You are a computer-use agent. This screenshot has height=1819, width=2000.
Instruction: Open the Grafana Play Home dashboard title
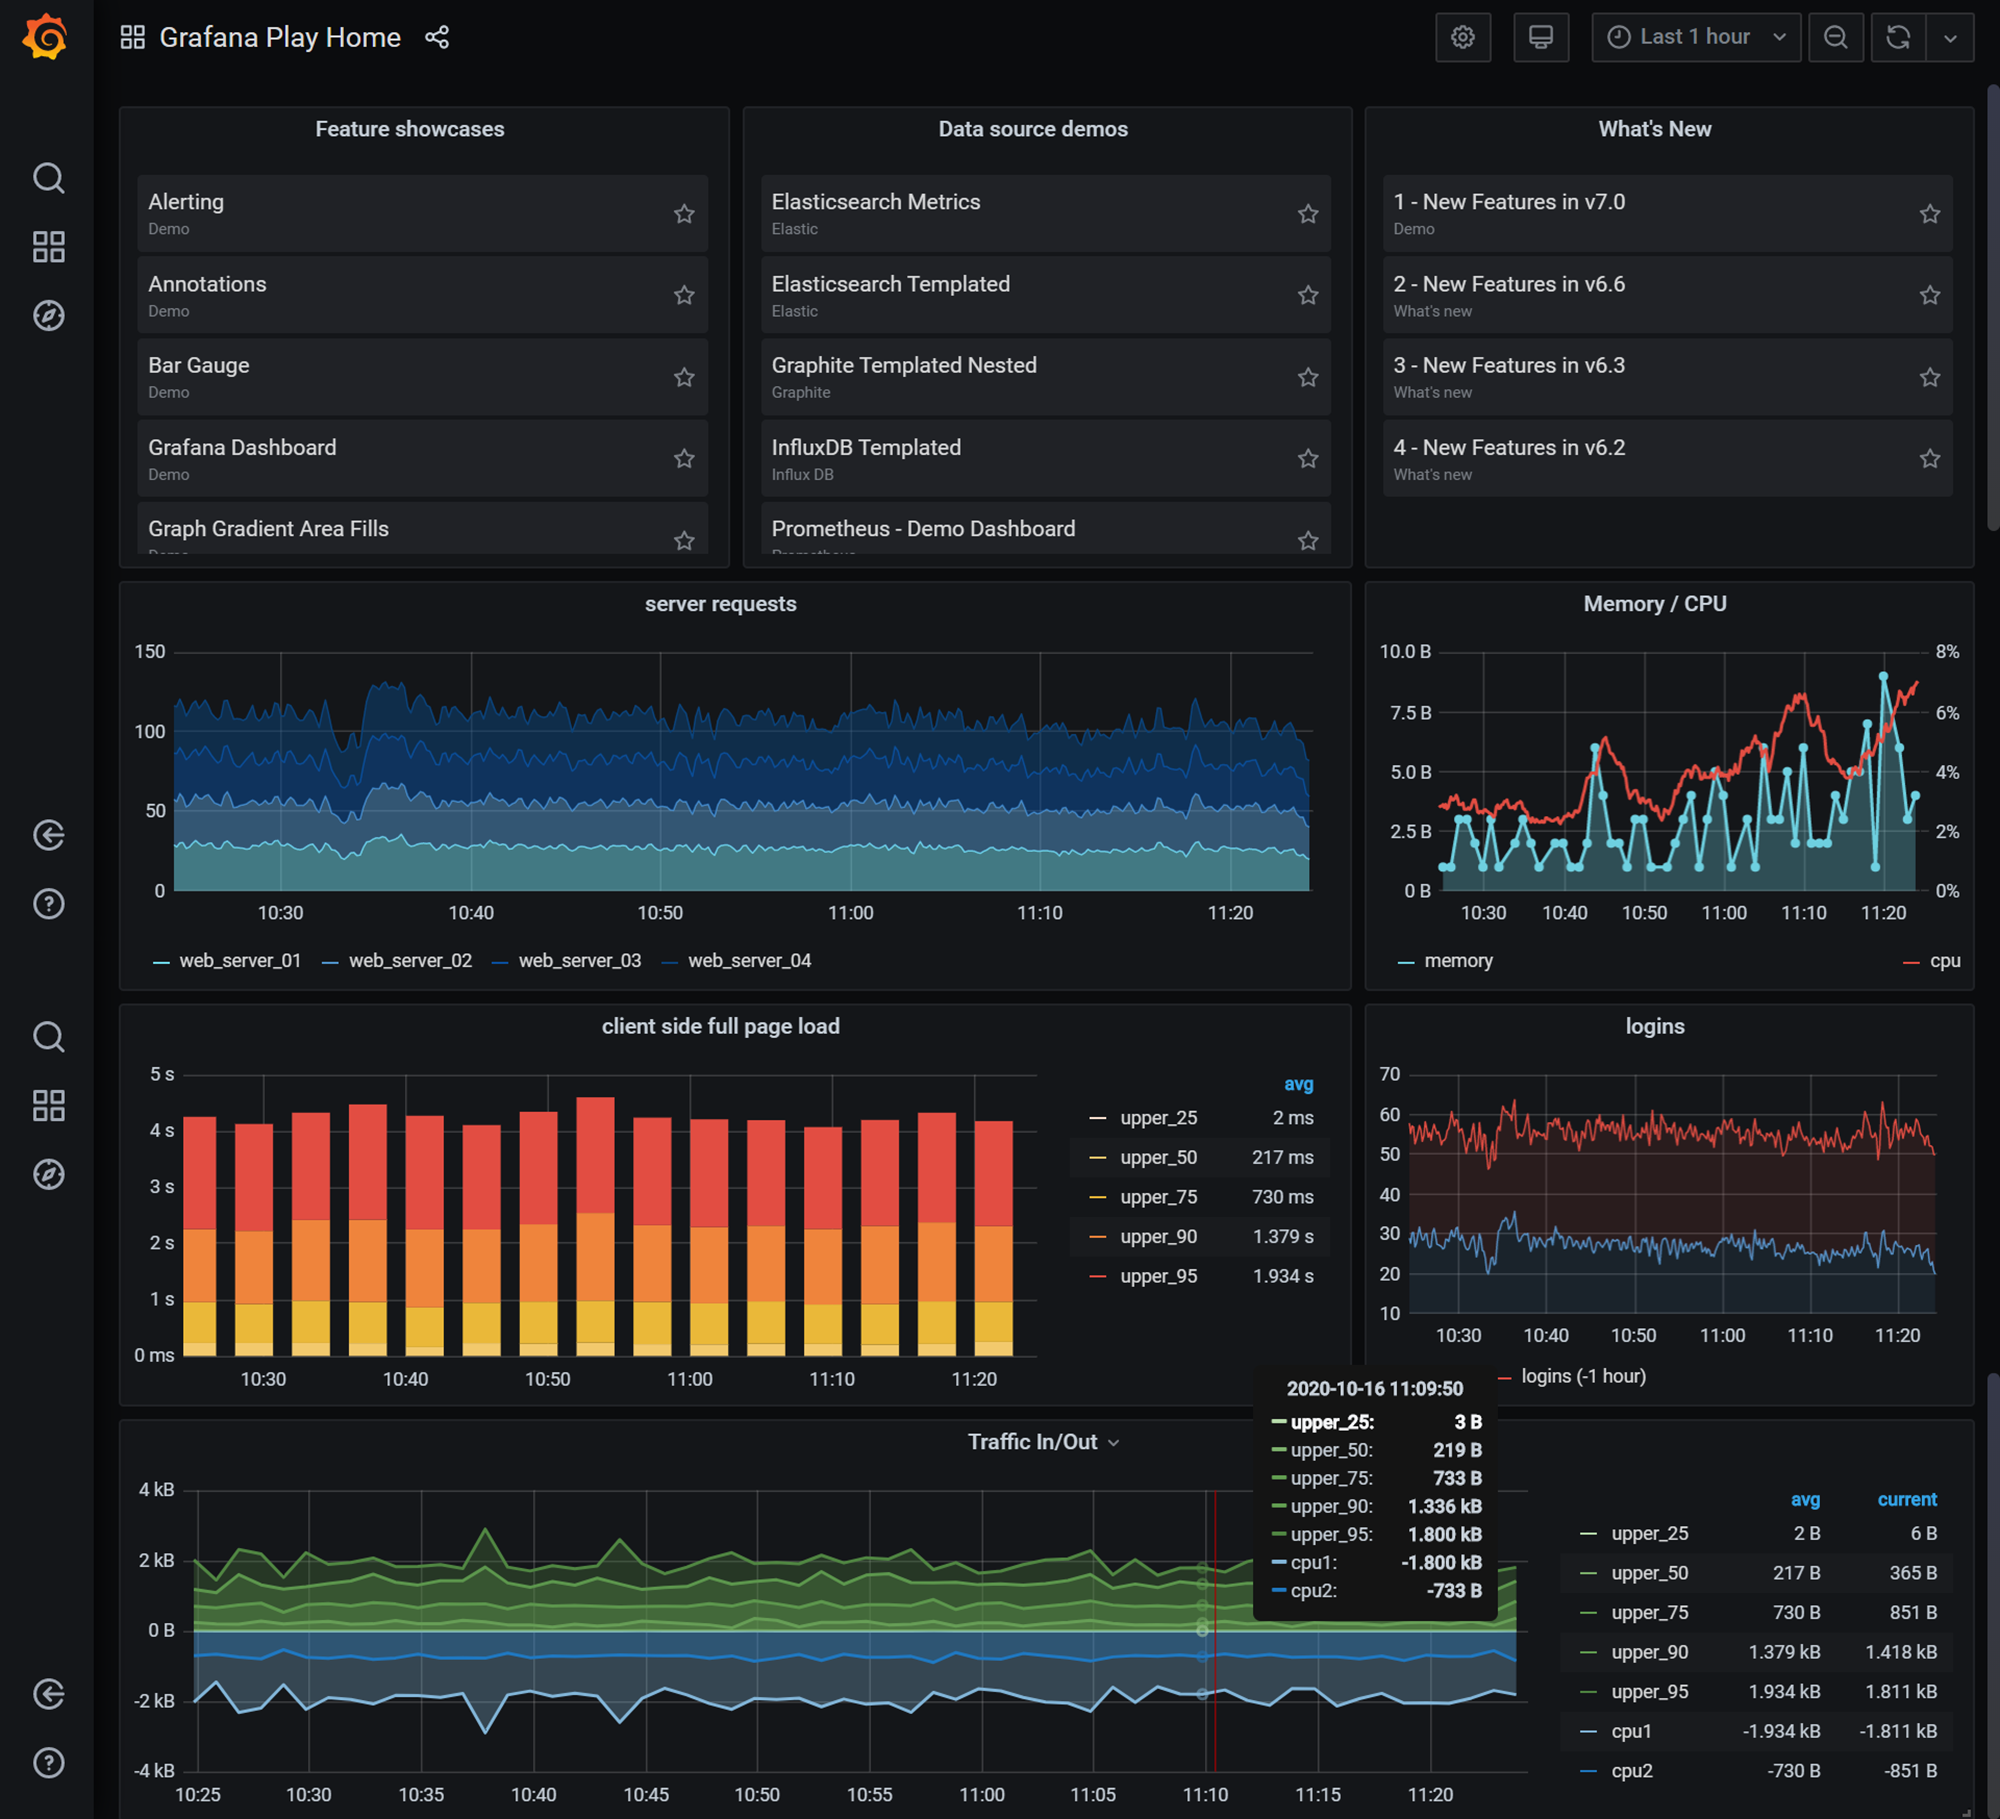280,38
